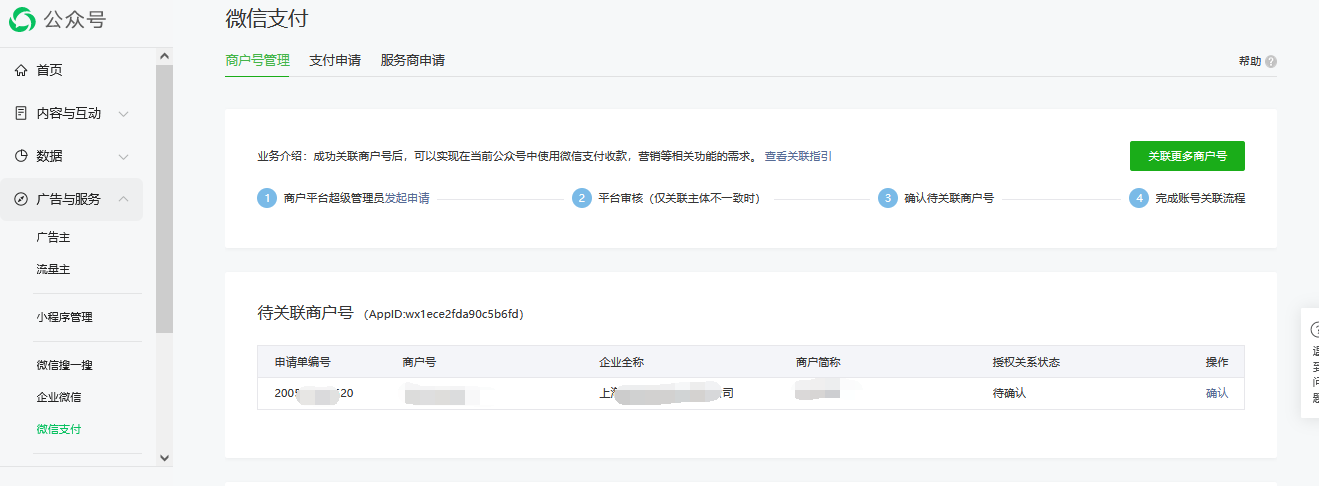Collapse the 广告与服务 menu chevron

124,199
